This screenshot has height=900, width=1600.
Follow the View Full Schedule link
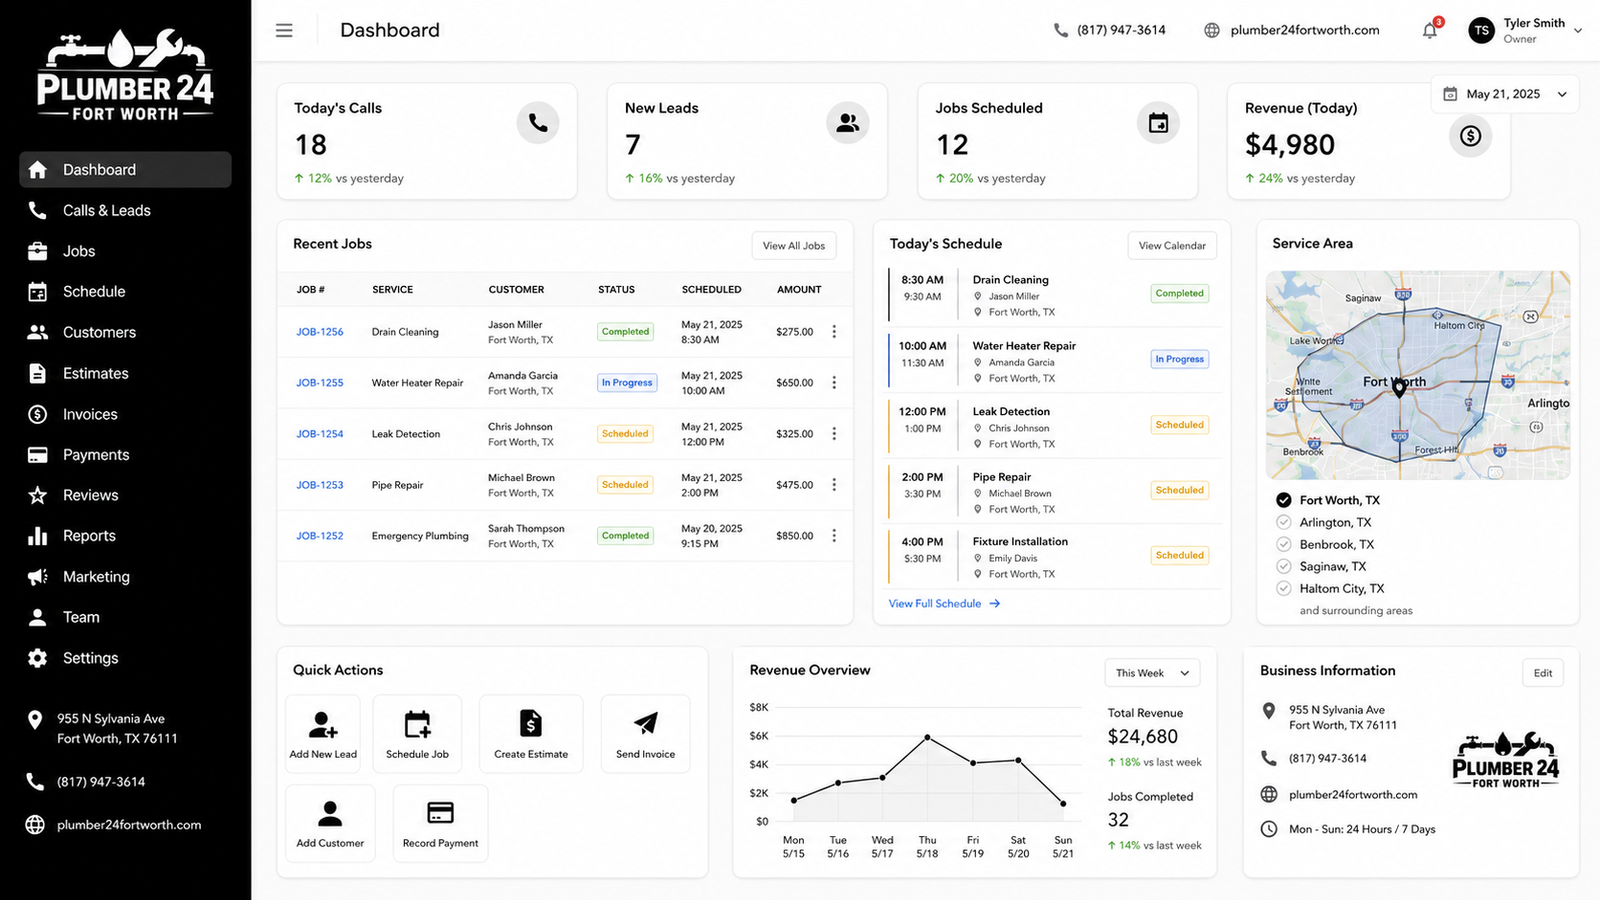pyautogui.click(x=944, y=604)
